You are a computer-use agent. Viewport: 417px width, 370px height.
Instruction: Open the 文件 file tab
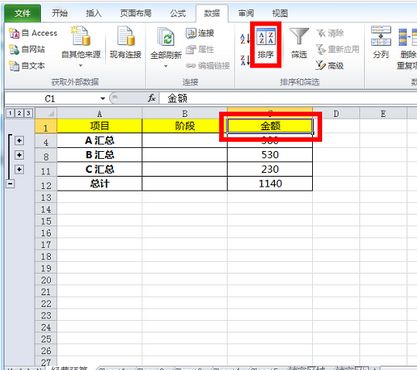23,13
